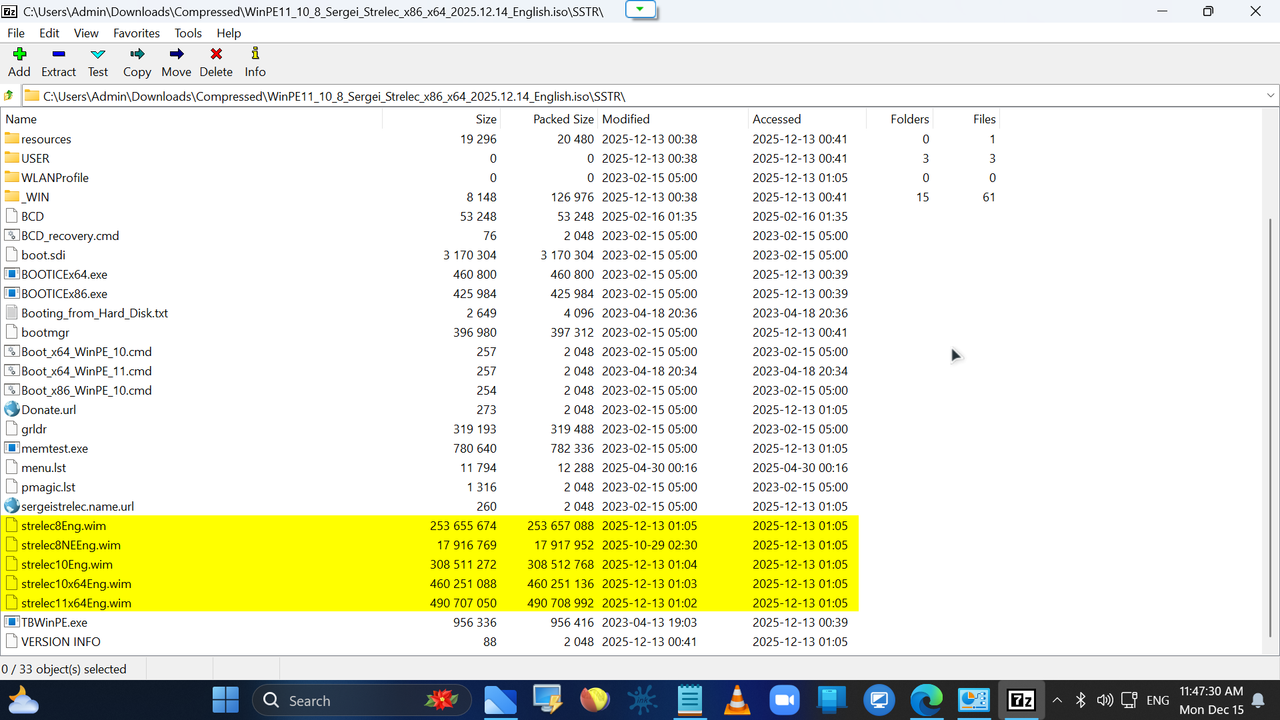Click the Add archive toolbar icon
Viewport: 1280px width, 720px height.
[x=18, y=60]
